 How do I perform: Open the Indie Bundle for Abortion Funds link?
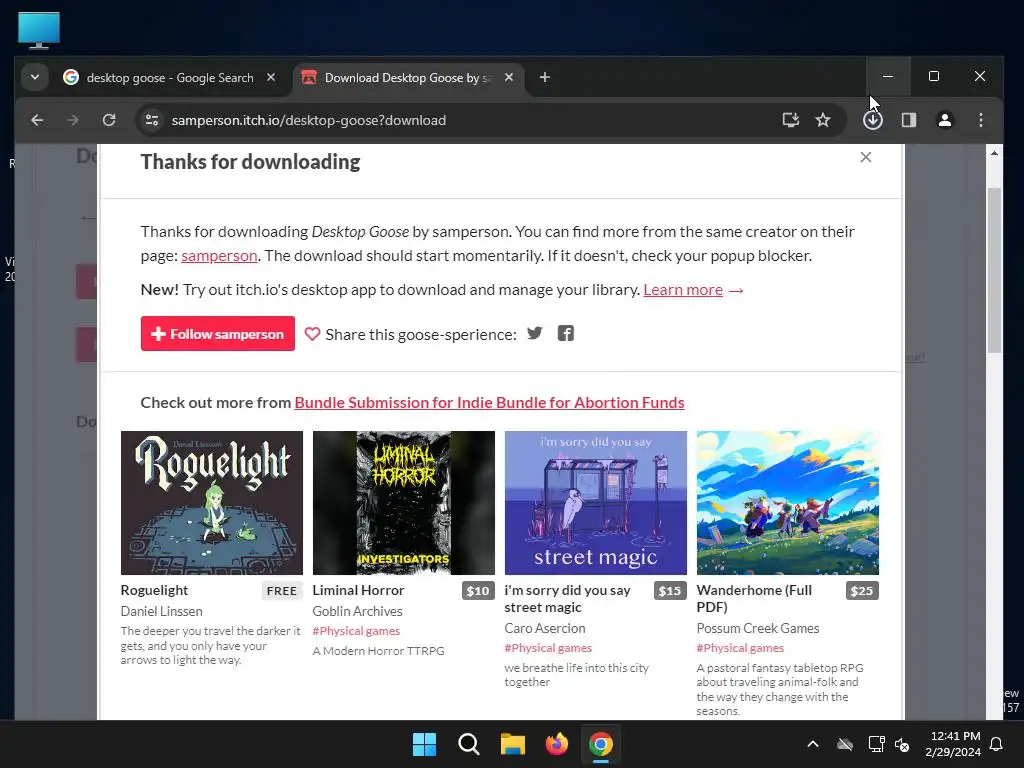point(489,402)
